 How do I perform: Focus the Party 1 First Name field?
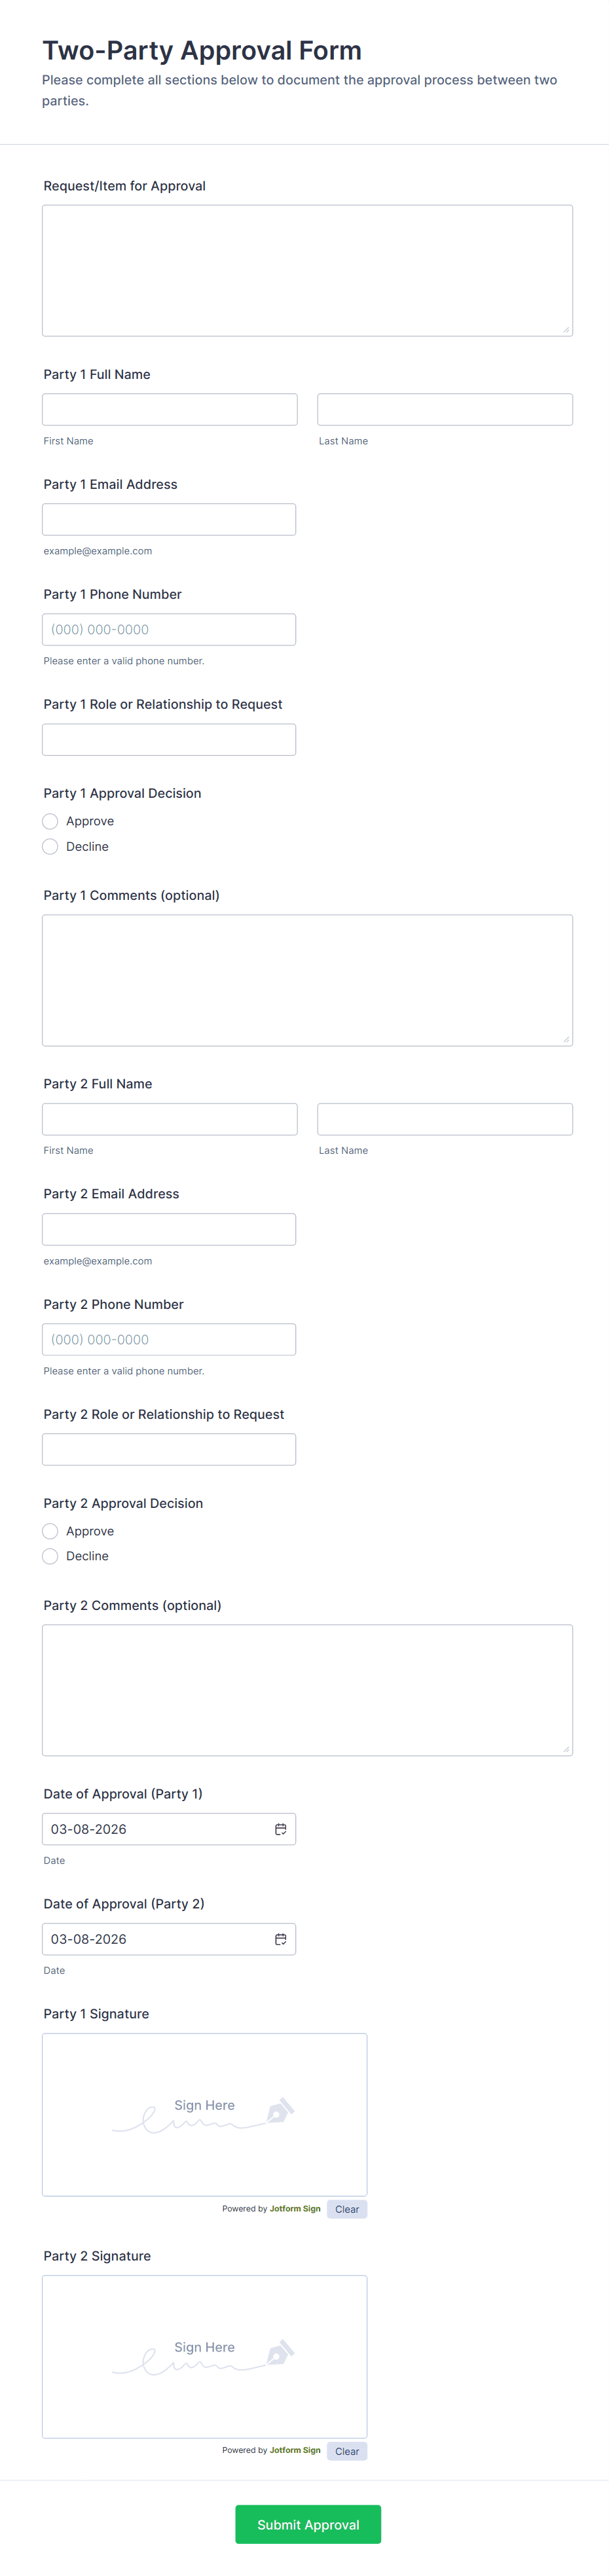click(x=169, y=409)
